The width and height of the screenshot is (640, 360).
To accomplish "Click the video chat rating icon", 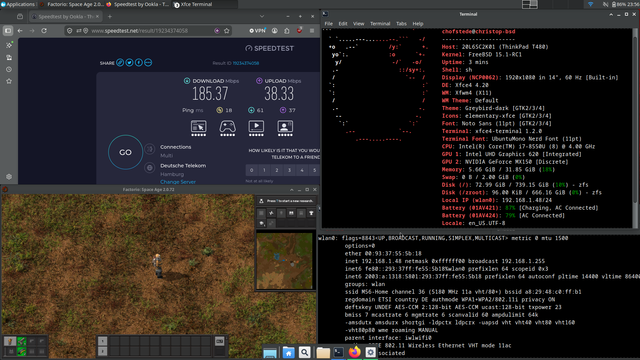I will (x=285, y=128).
